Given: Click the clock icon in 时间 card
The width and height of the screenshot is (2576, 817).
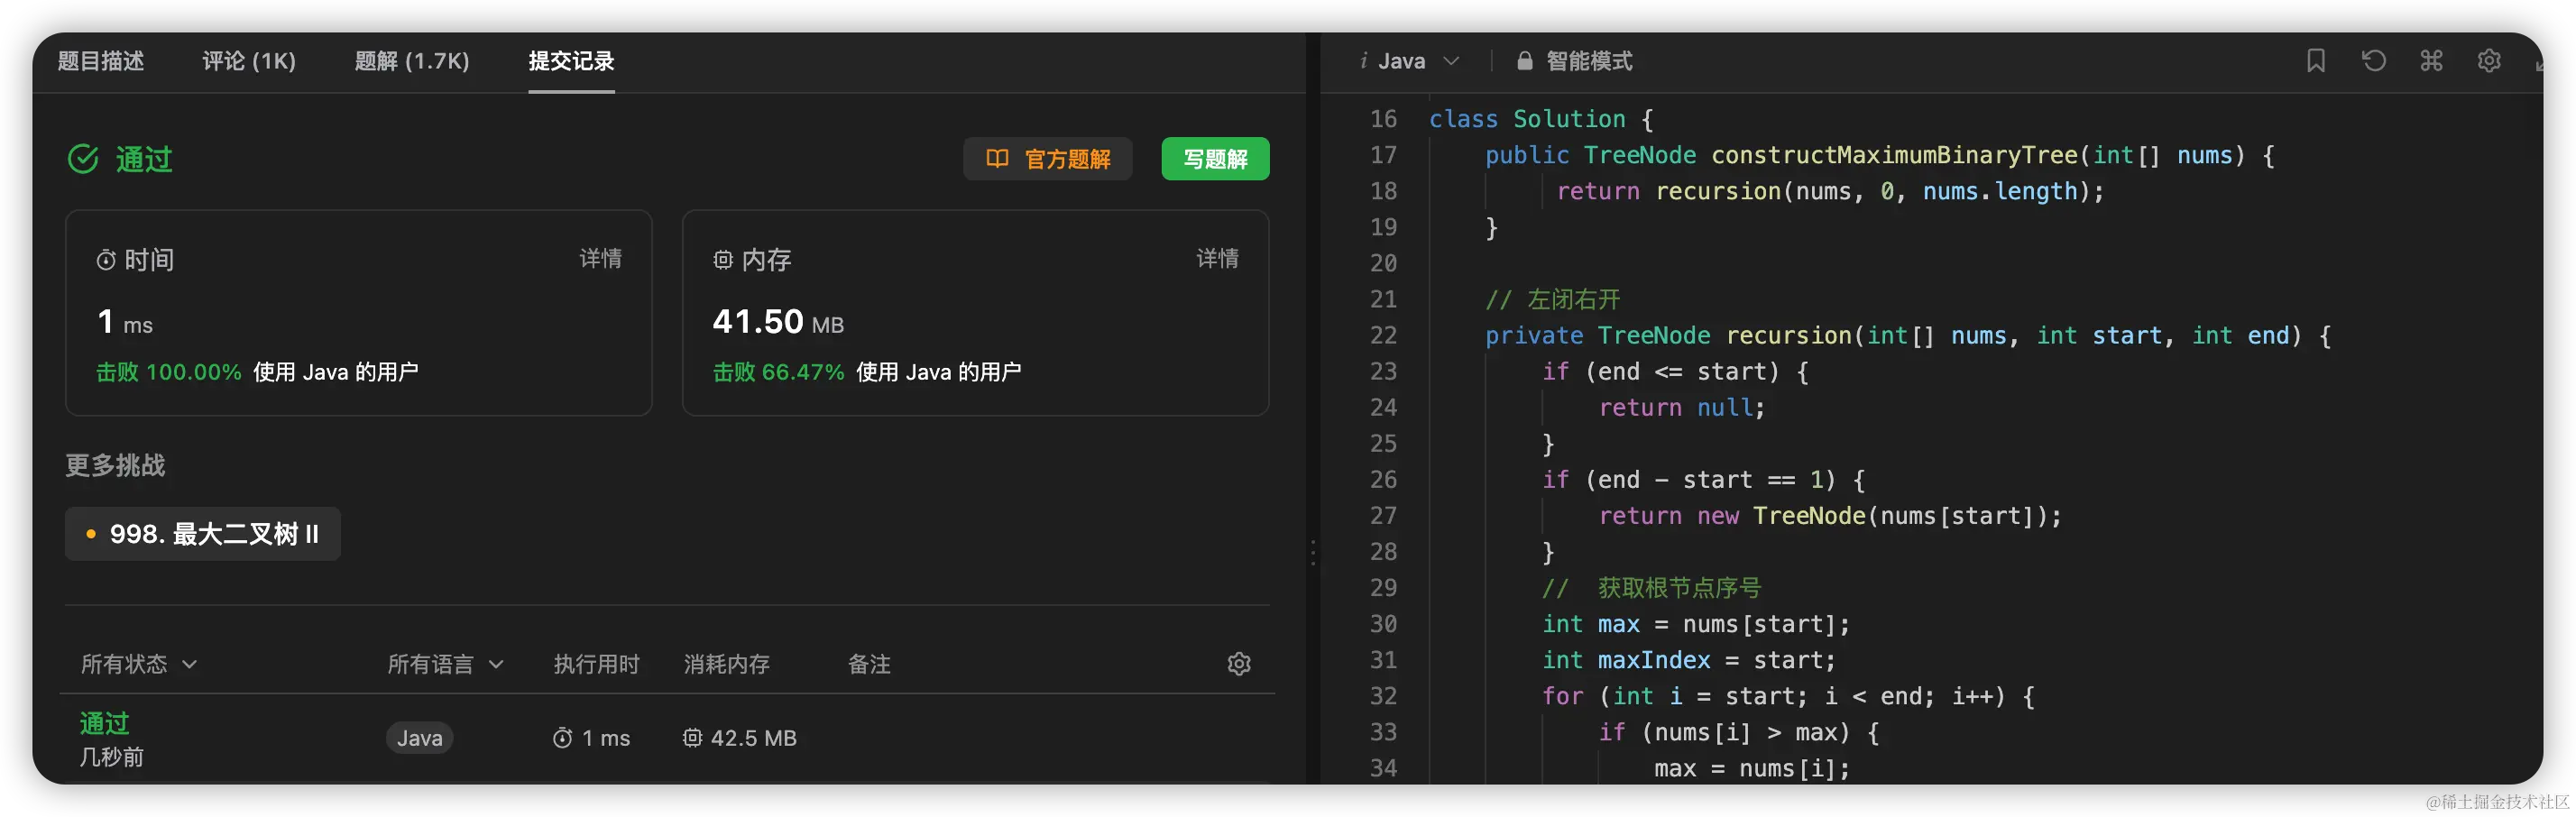Looking at the screenshot, I should [x=106, y=260].
